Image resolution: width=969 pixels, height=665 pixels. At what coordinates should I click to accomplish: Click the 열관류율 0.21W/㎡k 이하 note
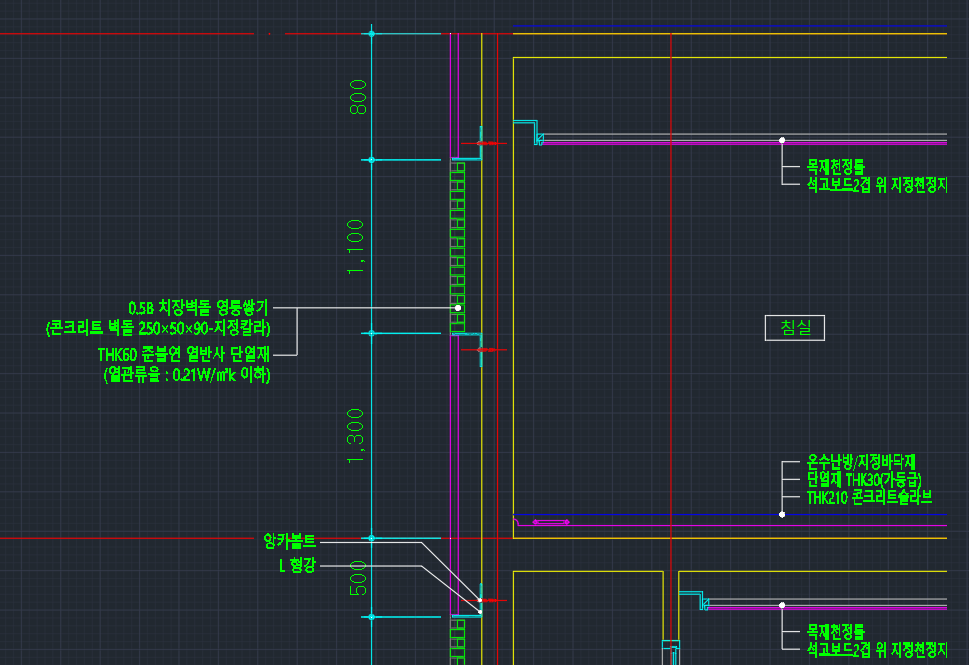(x=186, y=375)
